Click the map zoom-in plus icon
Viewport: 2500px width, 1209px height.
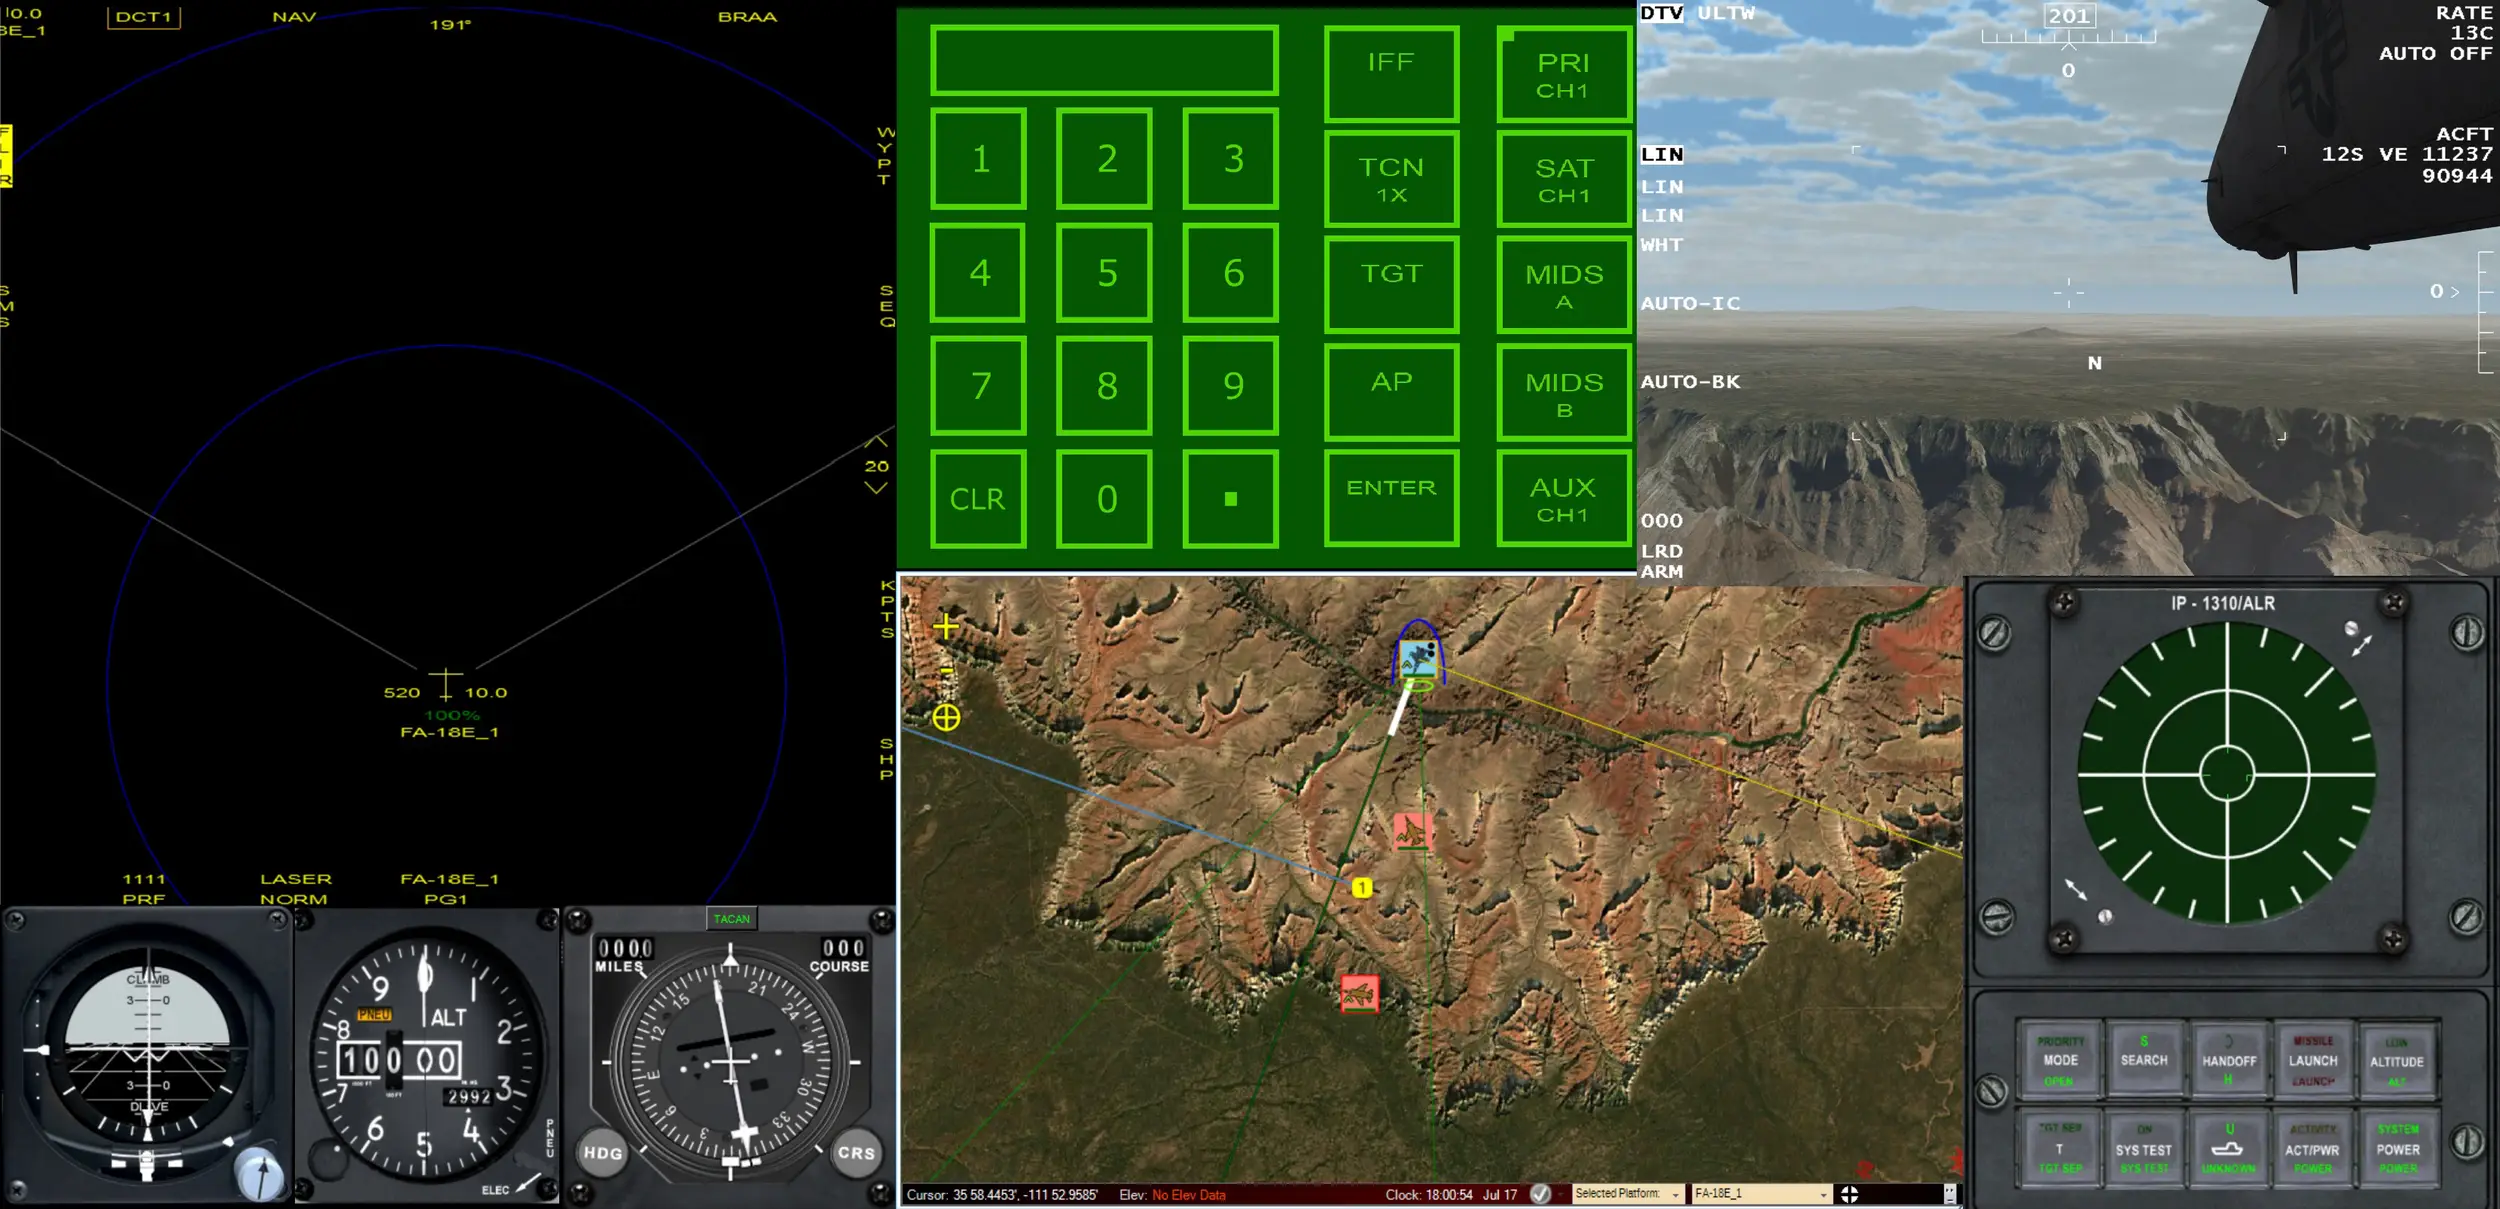pyautogui.click(x=945, y=627)
